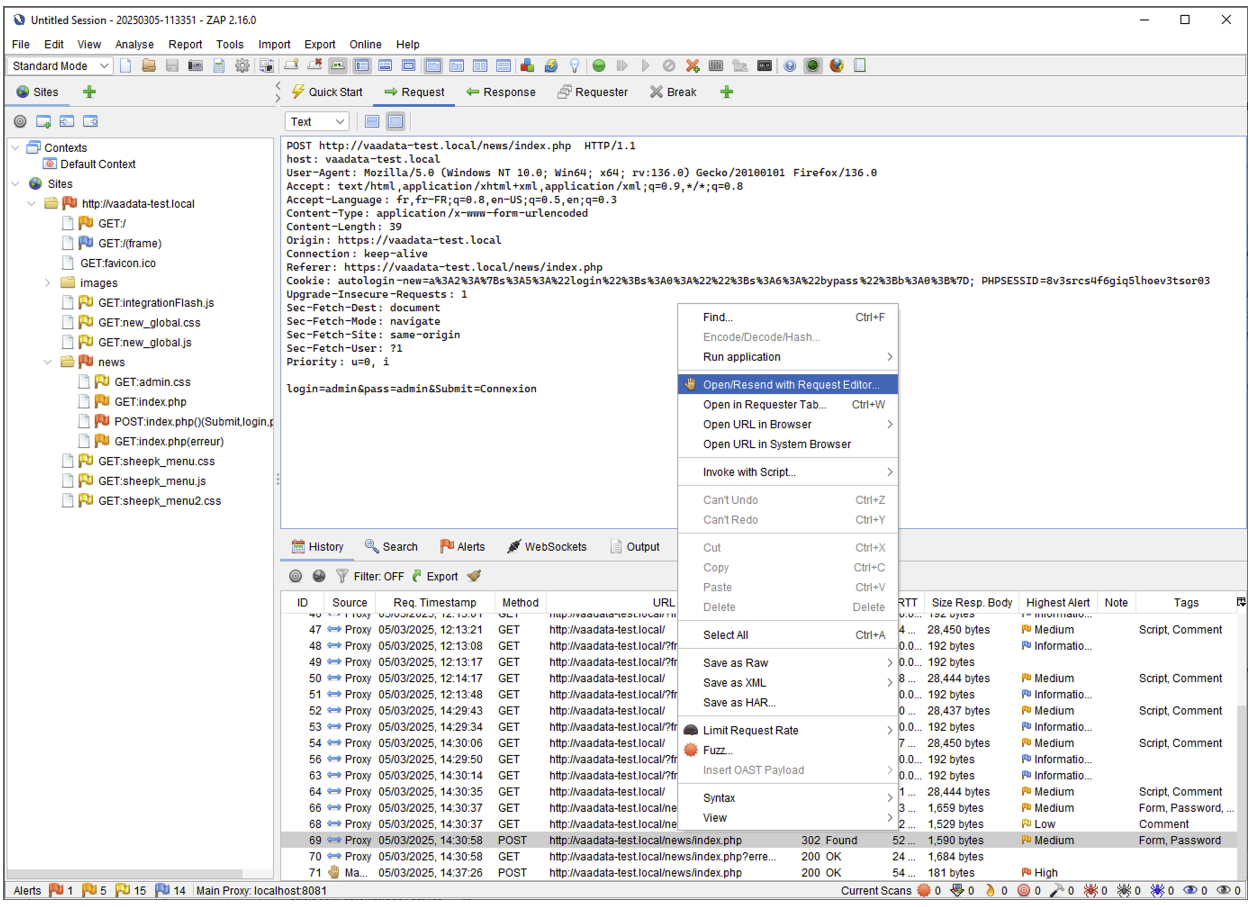This screenshot has height=907, width=1255.
Task: Click the Fuzz keyboard icon in the toolbar
Action: click(x=716, y=66)
